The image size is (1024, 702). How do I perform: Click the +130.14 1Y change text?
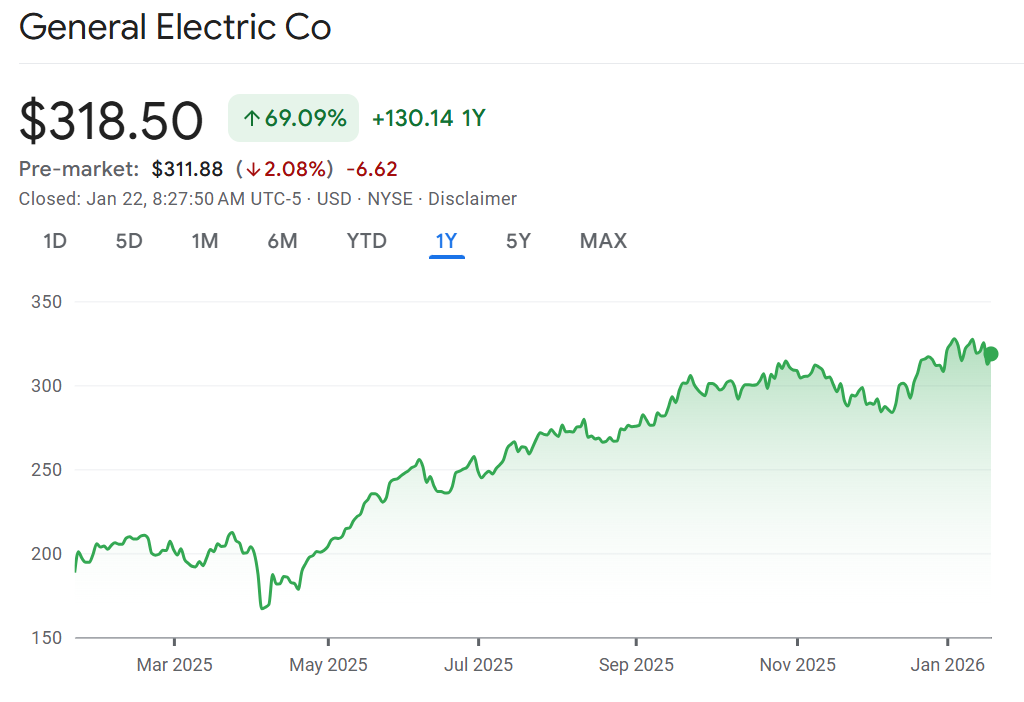(428, 119)
